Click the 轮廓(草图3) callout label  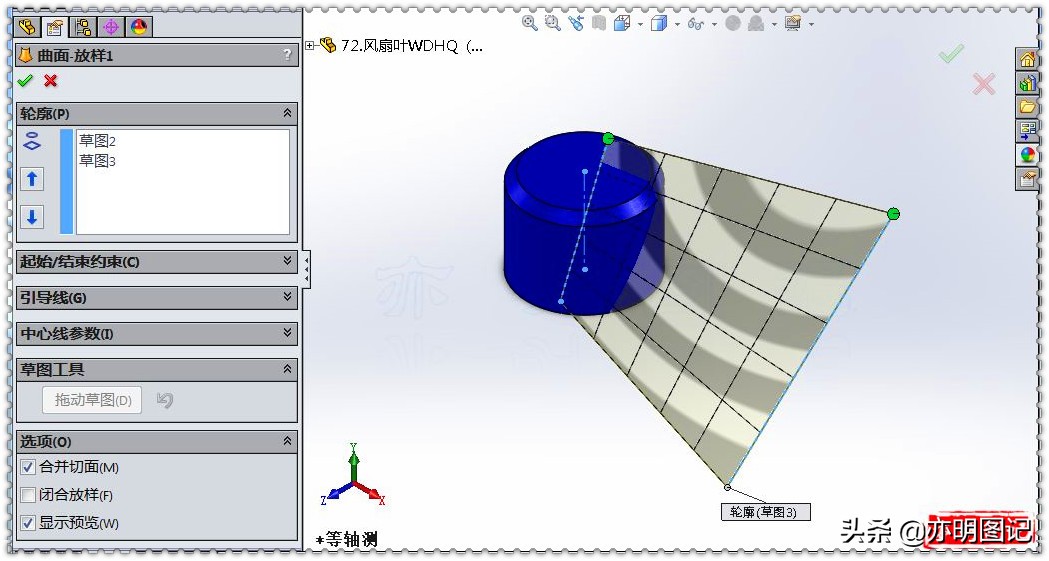coord(766,512)
